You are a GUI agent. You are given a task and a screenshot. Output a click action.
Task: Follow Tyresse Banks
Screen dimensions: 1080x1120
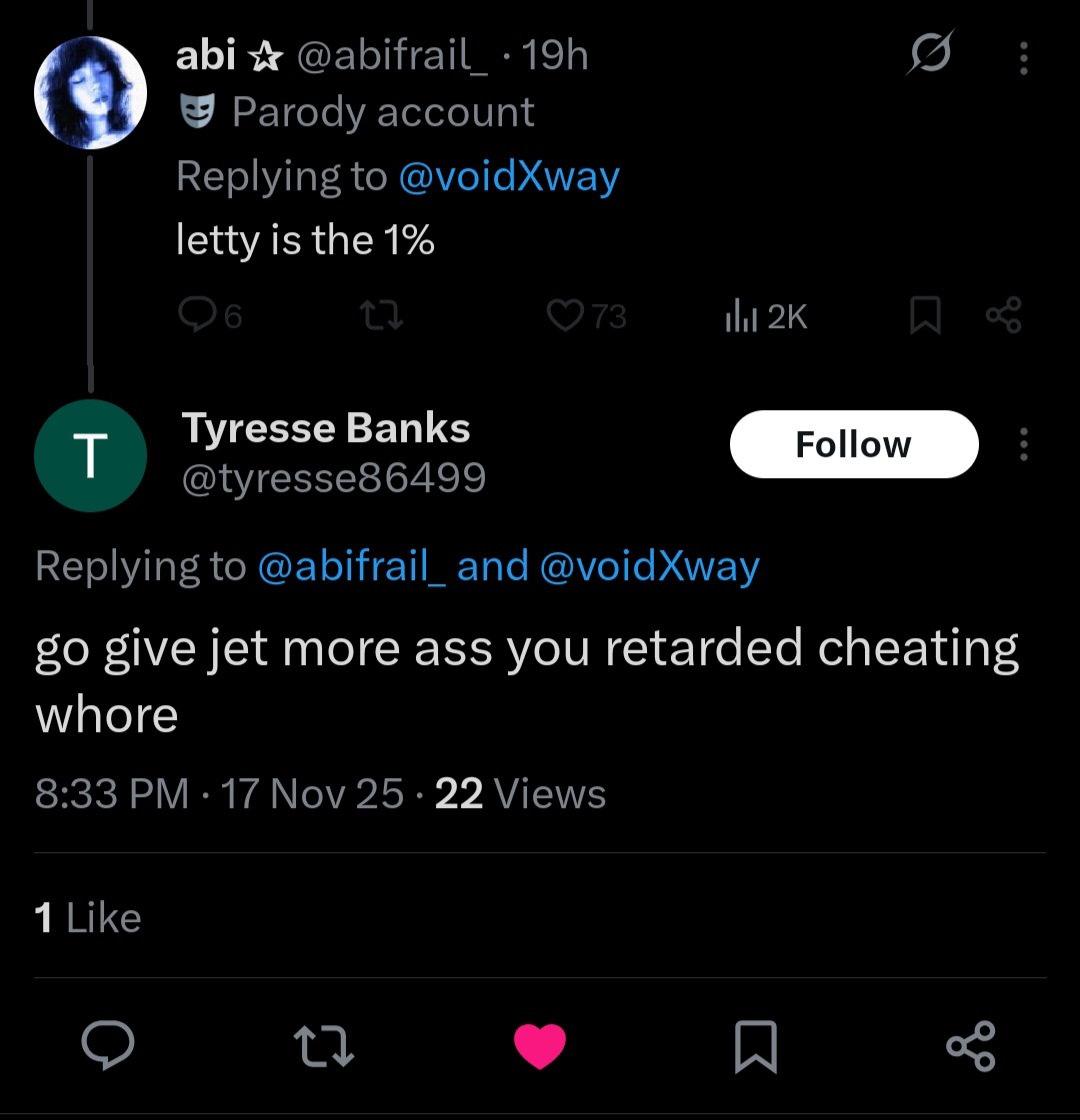853,444
